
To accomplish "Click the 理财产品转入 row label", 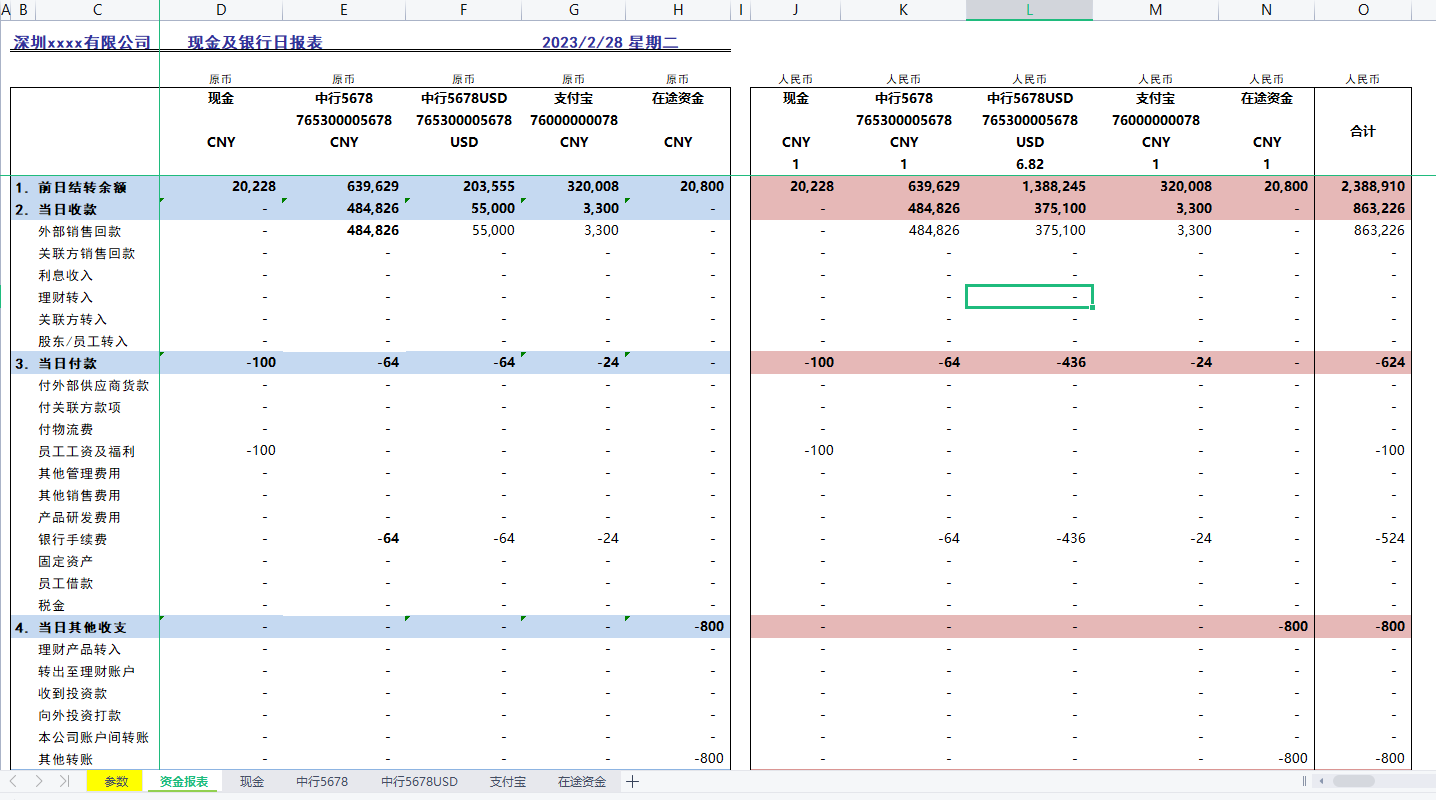I will pos(80,649).
